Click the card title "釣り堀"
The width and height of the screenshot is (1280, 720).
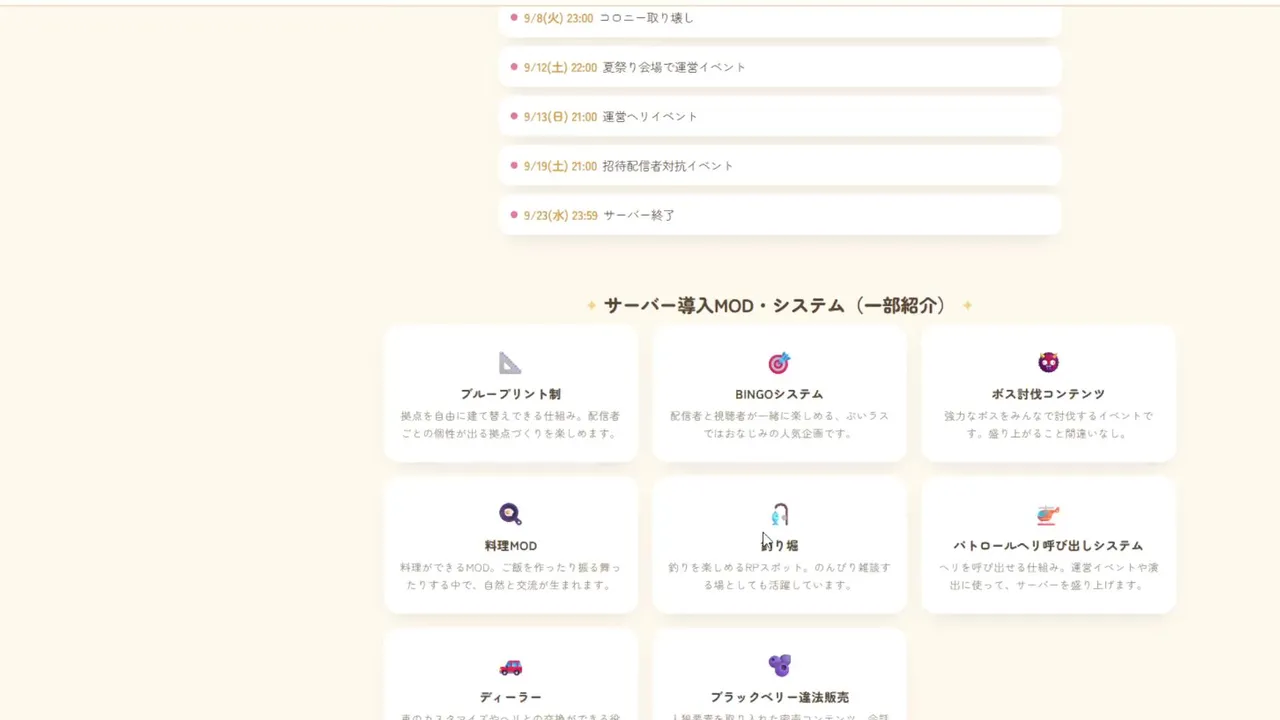click(779, 546)
